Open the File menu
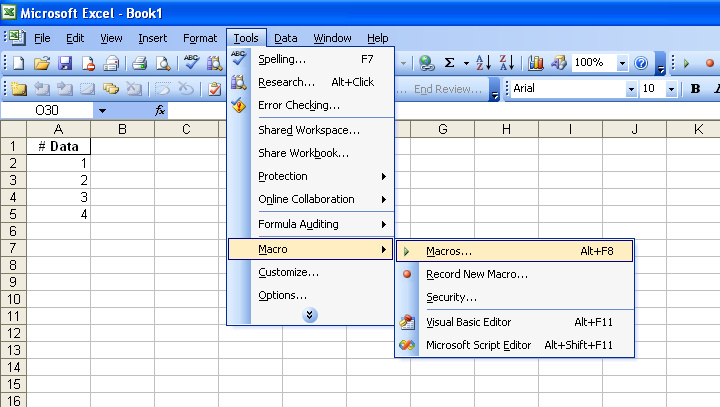 pyautogui.click(x=42, y=38)
